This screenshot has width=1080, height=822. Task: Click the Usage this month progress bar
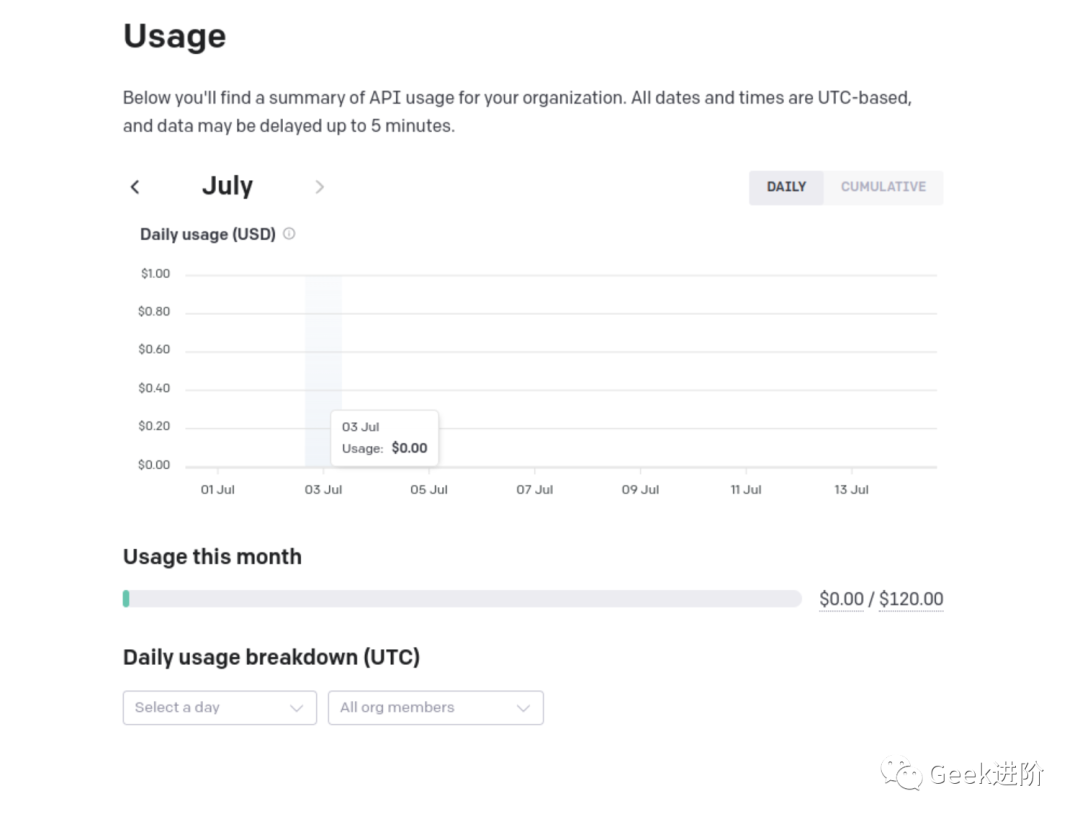(x=462, y=599)
